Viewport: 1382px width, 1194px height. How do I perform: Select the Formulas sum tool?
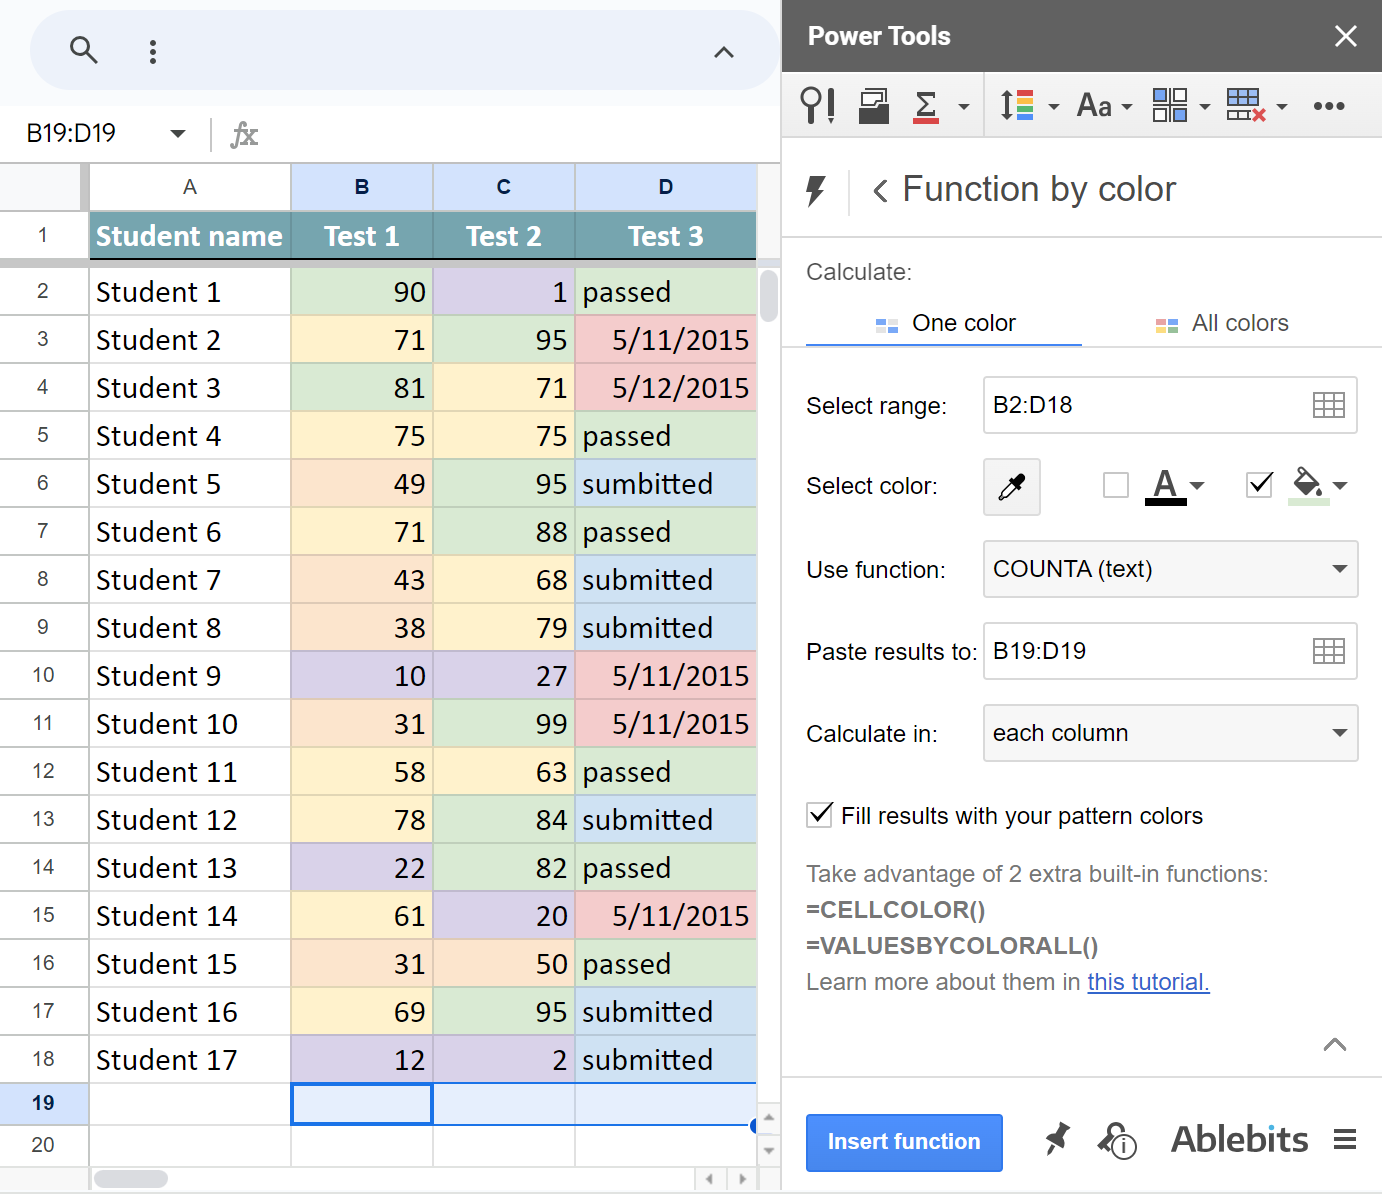[925, 105]
